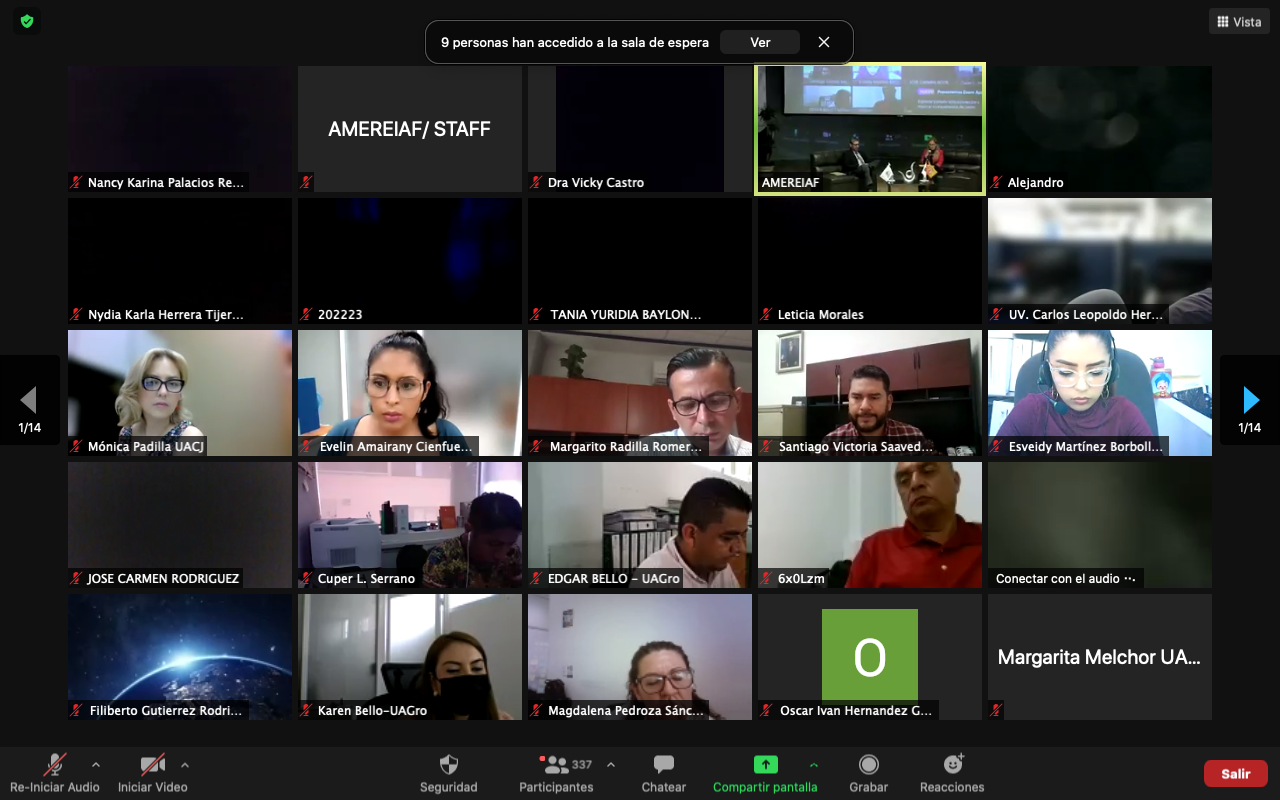Click muted mic icon on Margarita Melchor tile
Screen dimensions: 1280x800
pyautogui.click(x=996, y=711)
